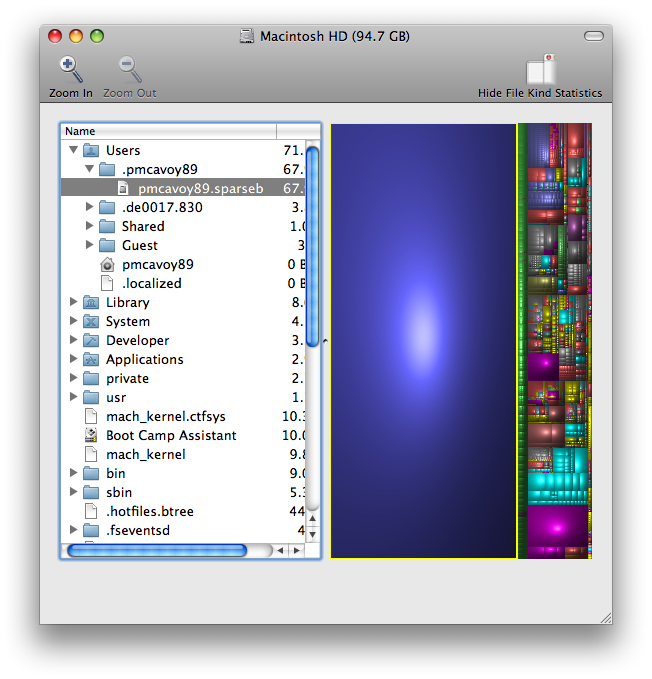Click the Developer folder icon

click(x=91, y=340)
